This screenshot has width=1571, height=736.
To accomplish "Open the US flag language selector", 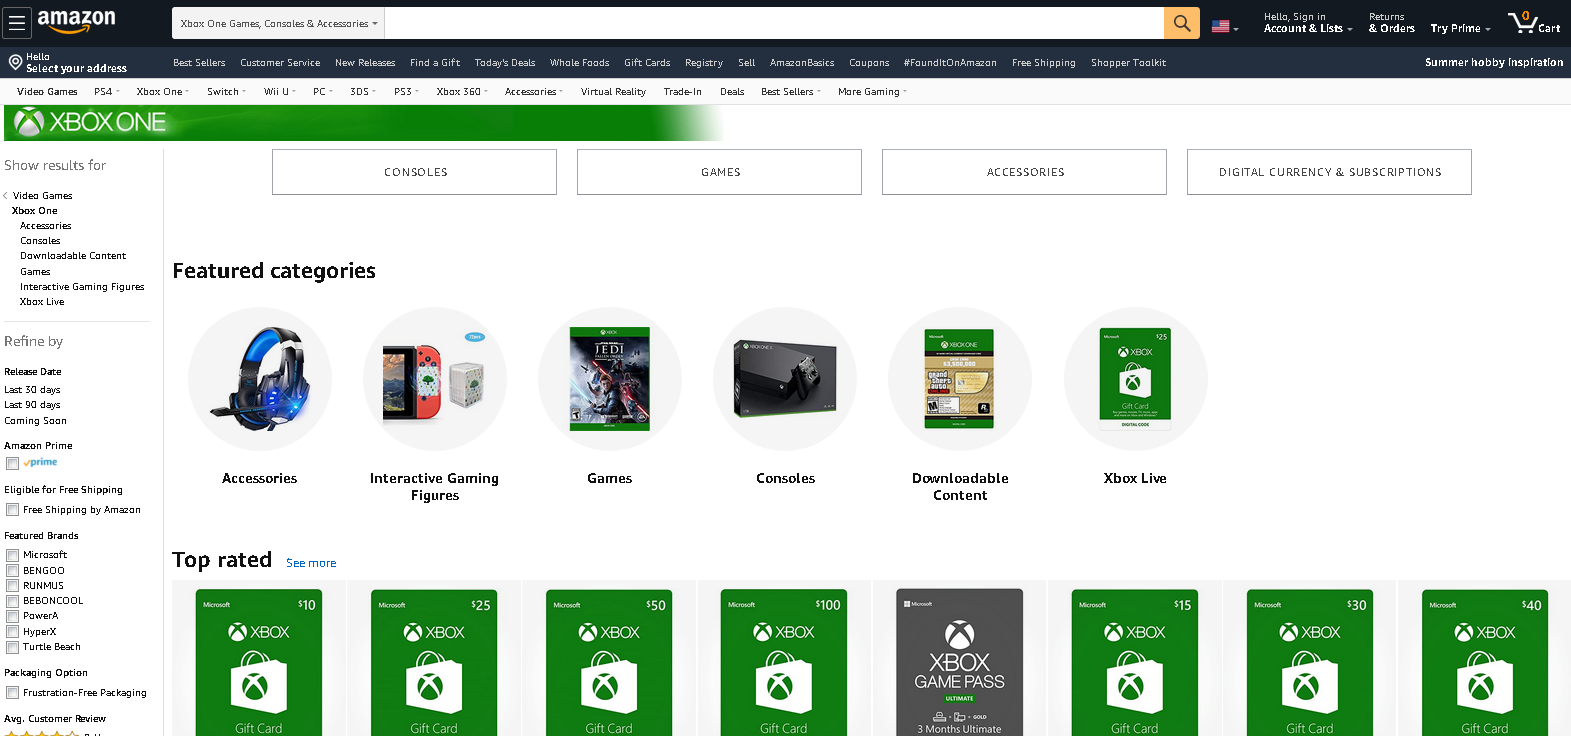I will coord(1223,27).
